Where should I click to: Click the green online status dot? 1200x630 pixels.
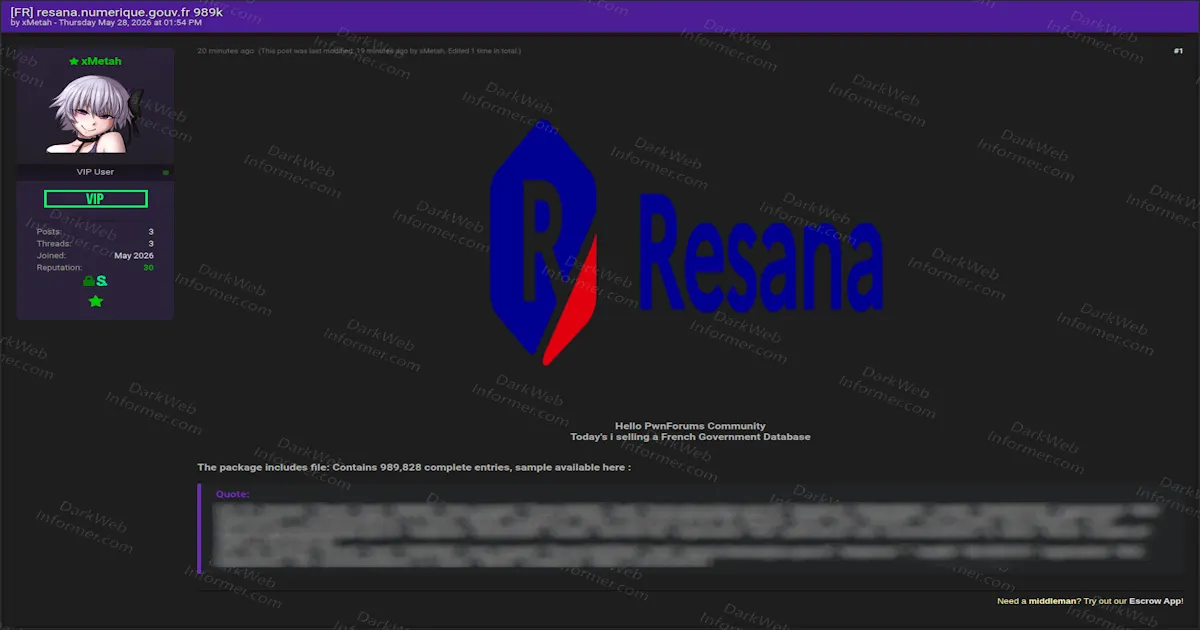pos(166,173)
